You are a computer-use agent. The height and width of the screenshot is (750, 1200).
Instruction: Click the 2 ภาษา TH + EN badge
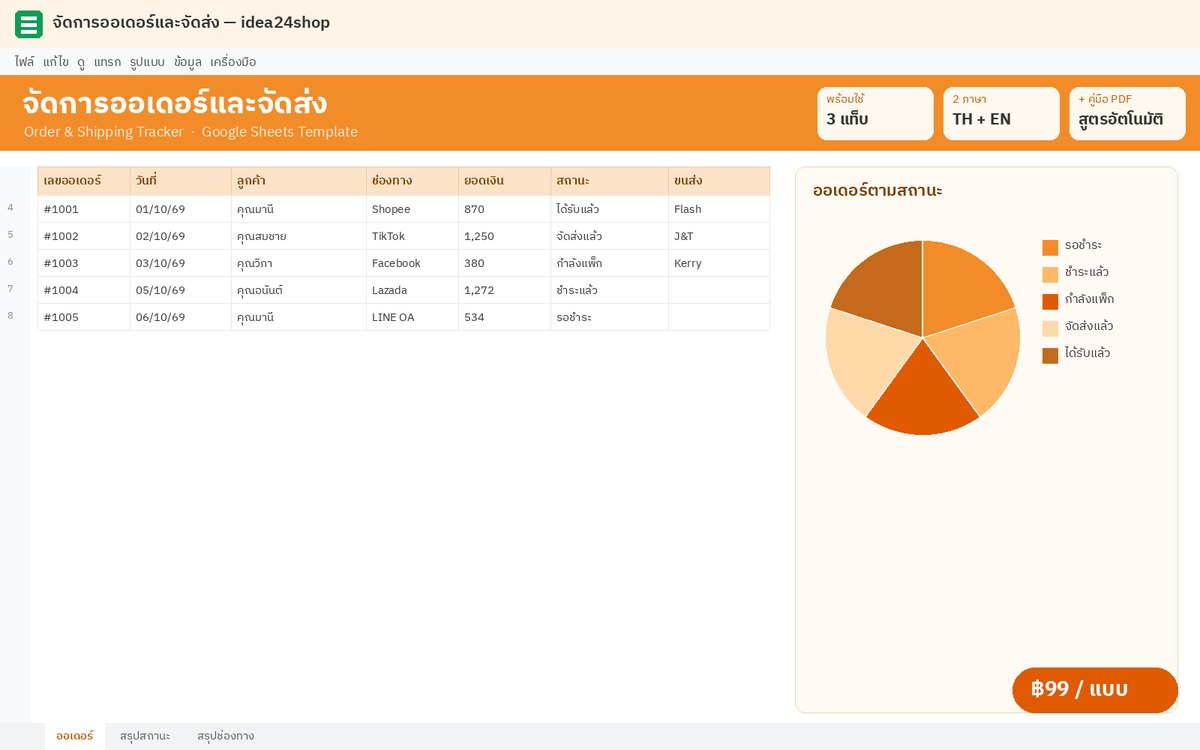[1001, 113]
